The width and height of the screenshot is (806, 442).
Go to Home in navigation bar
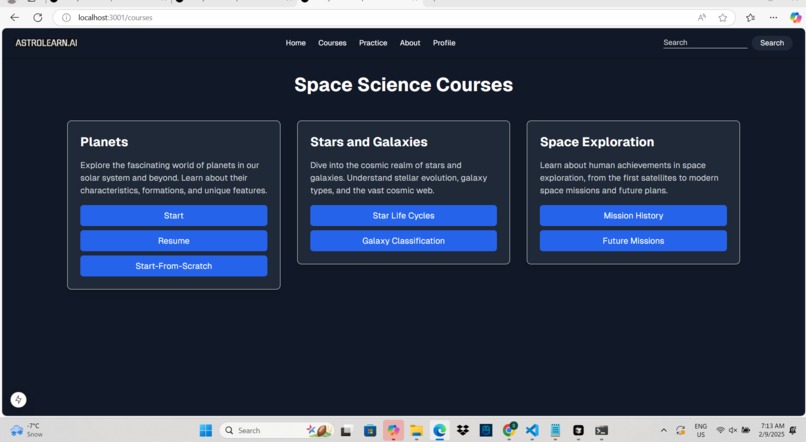coord(296,43)
